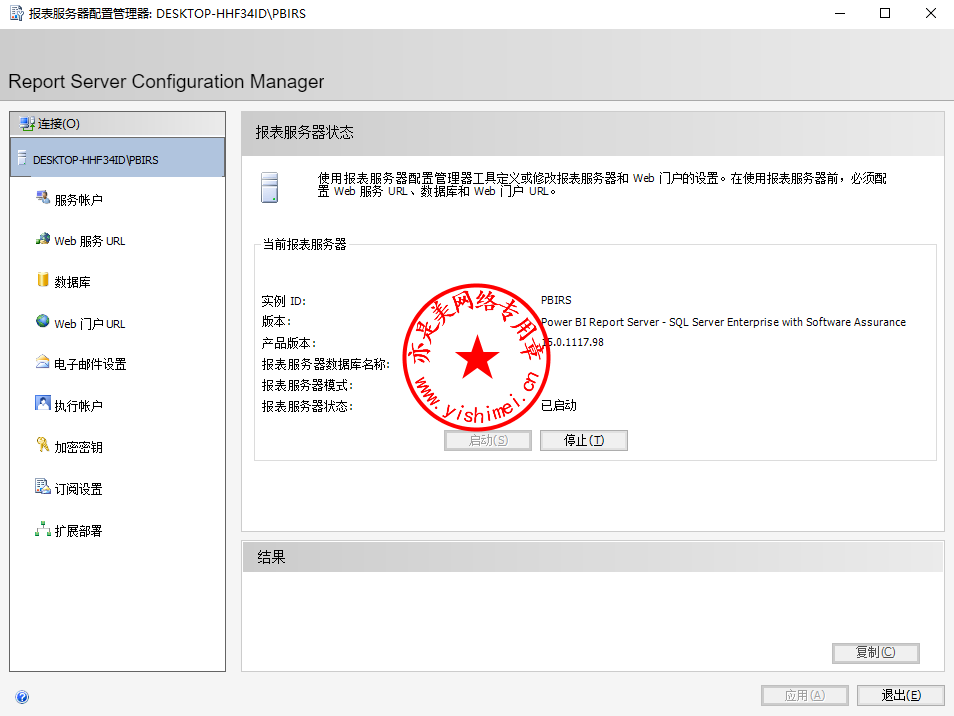Click the 已启动 status value
The height and width of the screenshot is (716, 954).
point(559,406)
